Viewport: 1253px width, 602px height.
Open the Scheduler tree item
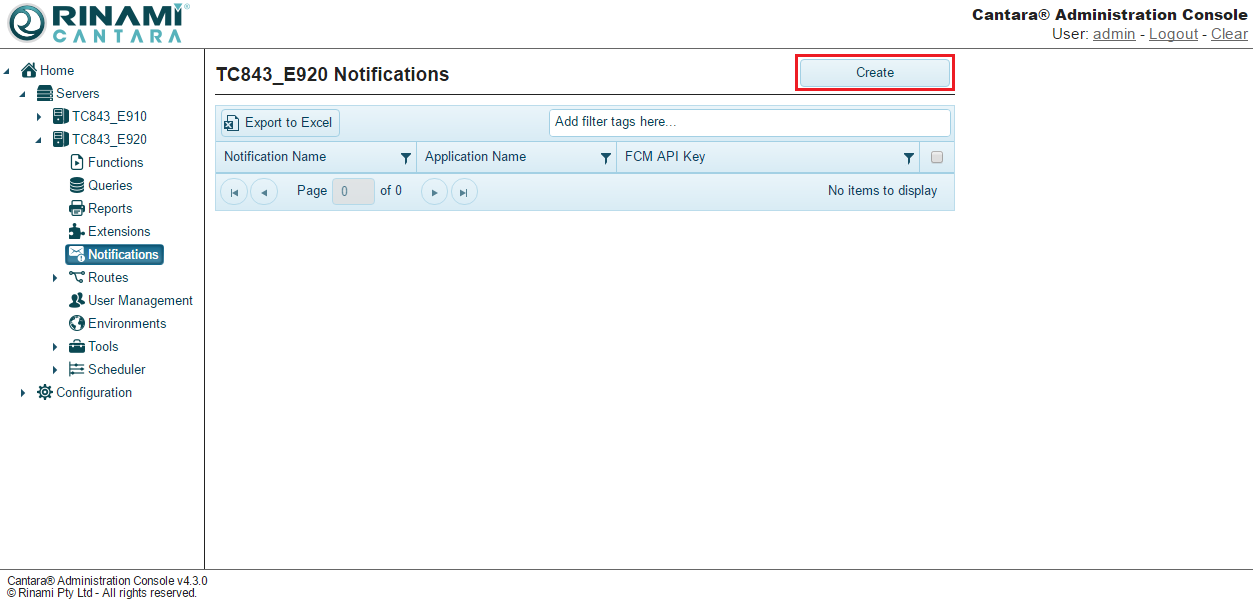tap(116, 369)
